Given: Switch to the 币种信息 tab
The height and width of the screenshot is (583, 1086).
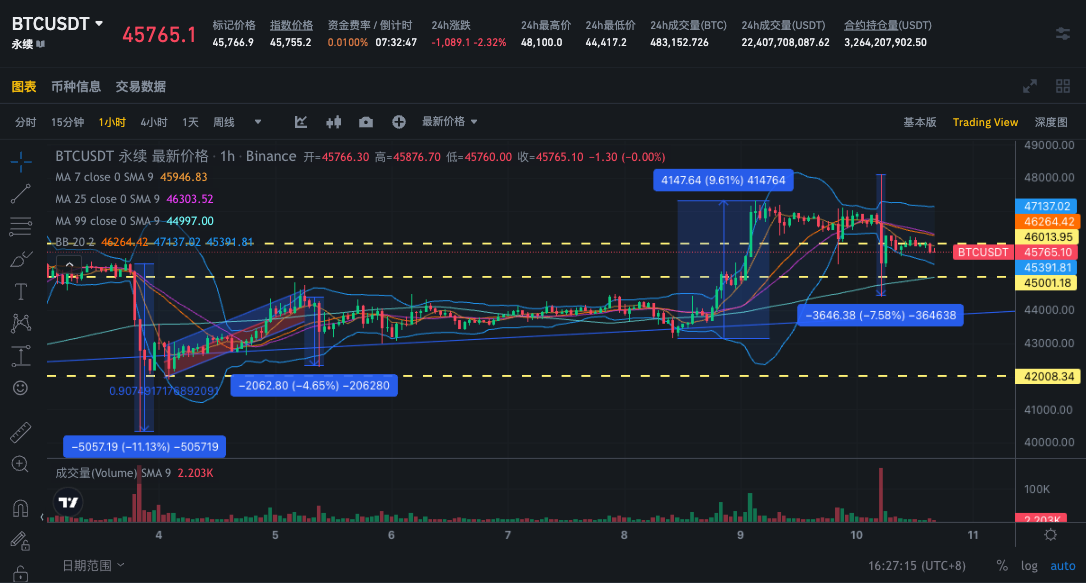Looking at the screenshot, I should 76,87.
